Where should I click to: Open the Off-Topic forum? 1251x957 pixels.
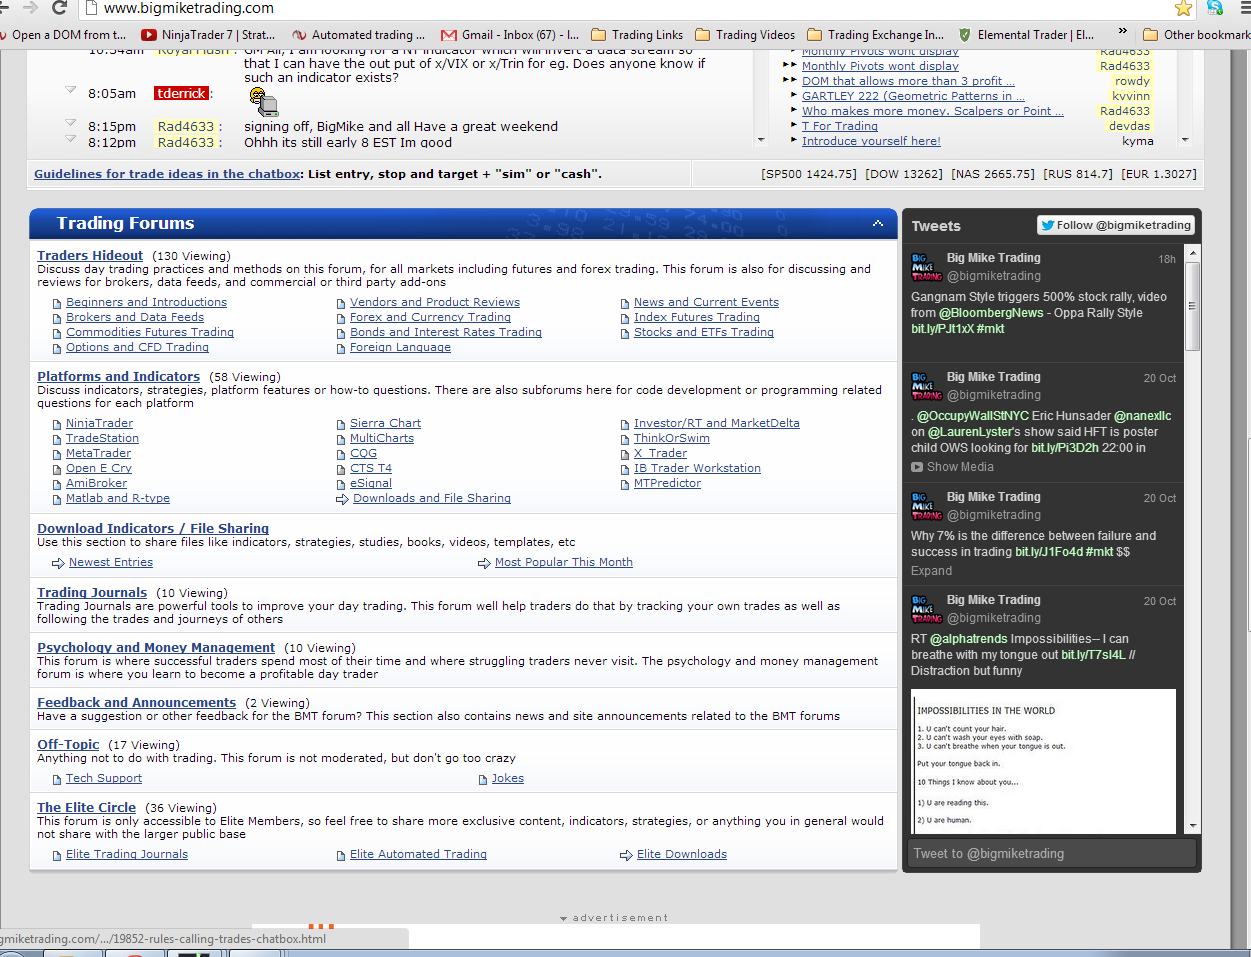68,745
